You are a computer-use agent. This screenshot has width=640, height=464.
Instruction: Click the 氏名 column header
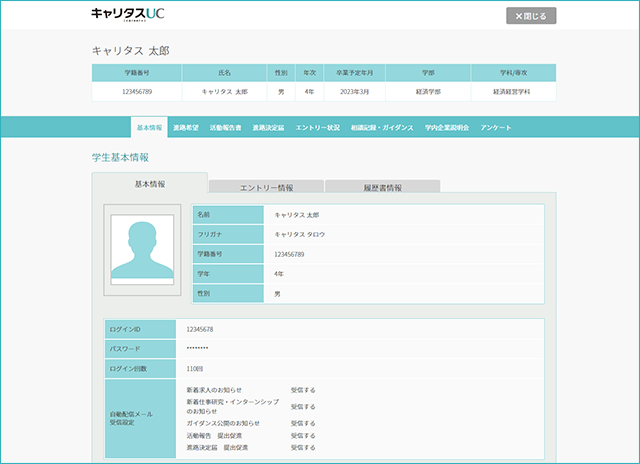point(224,73)
